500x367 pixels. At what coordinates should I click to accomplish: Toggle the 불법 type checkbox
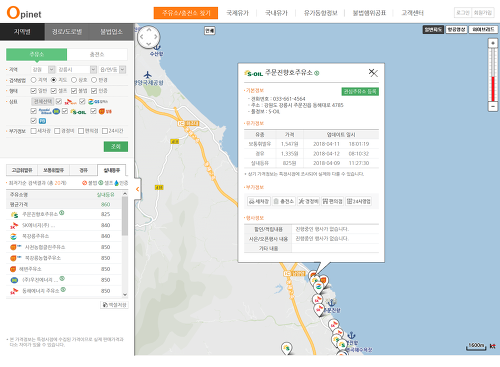tap(74, 91)
